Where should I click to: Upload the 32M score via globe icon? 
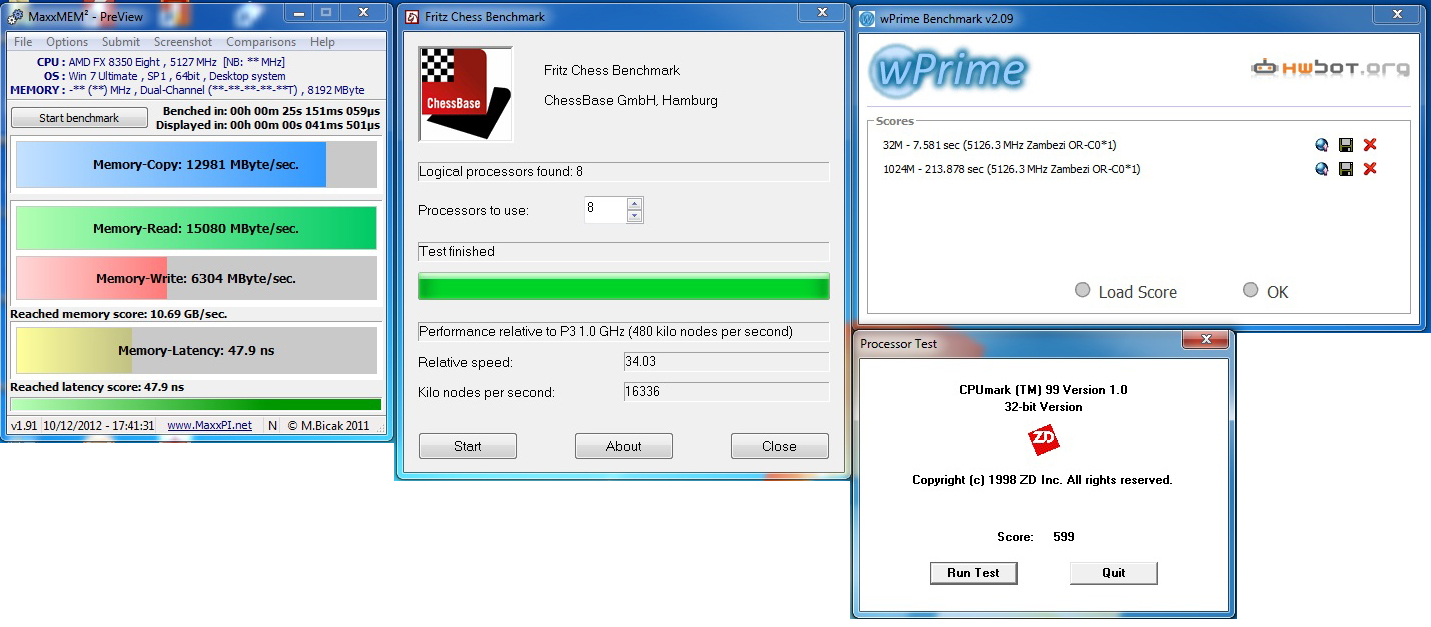click(1322, 145)
